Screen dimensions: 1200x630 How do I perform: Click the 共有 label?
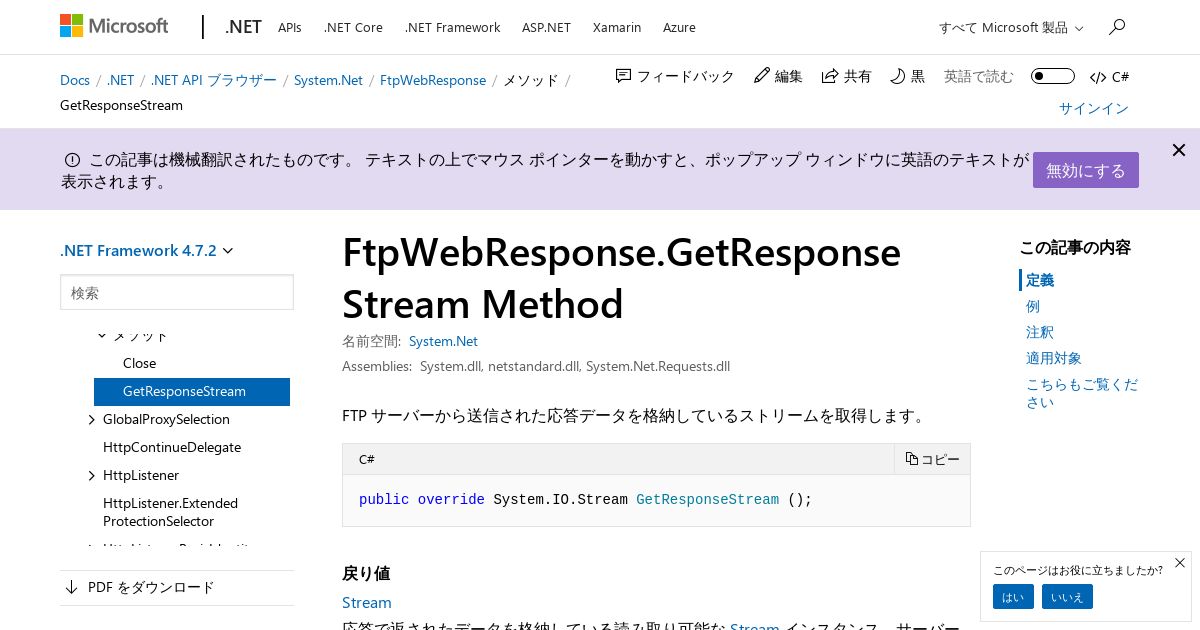[x=858, y=76]
